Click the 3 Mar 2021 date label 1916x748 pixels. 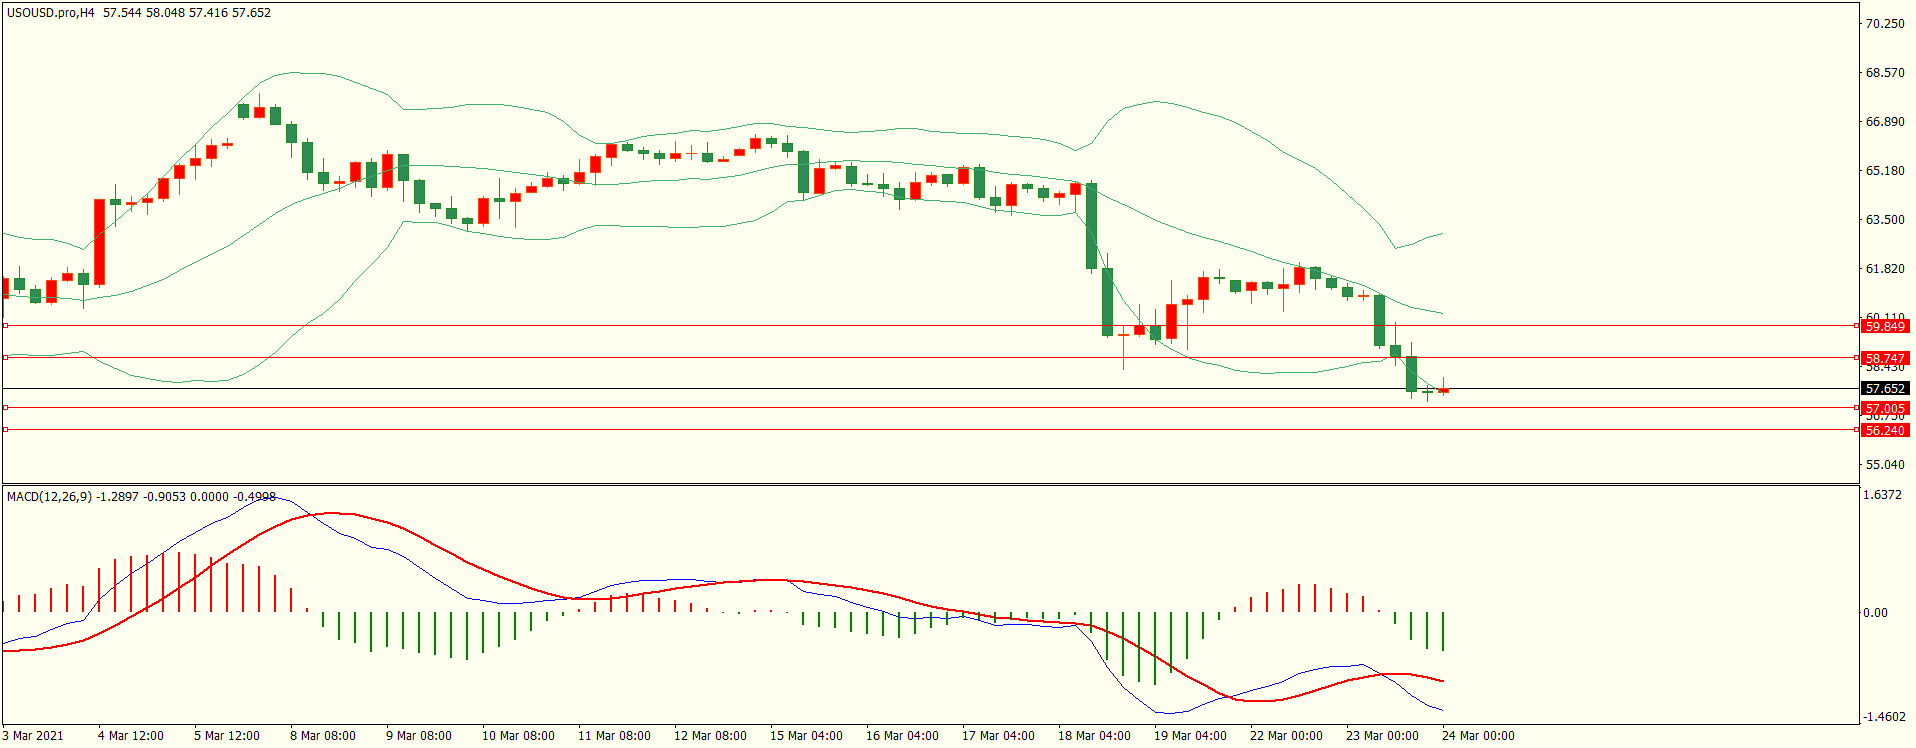coord(33,736)
